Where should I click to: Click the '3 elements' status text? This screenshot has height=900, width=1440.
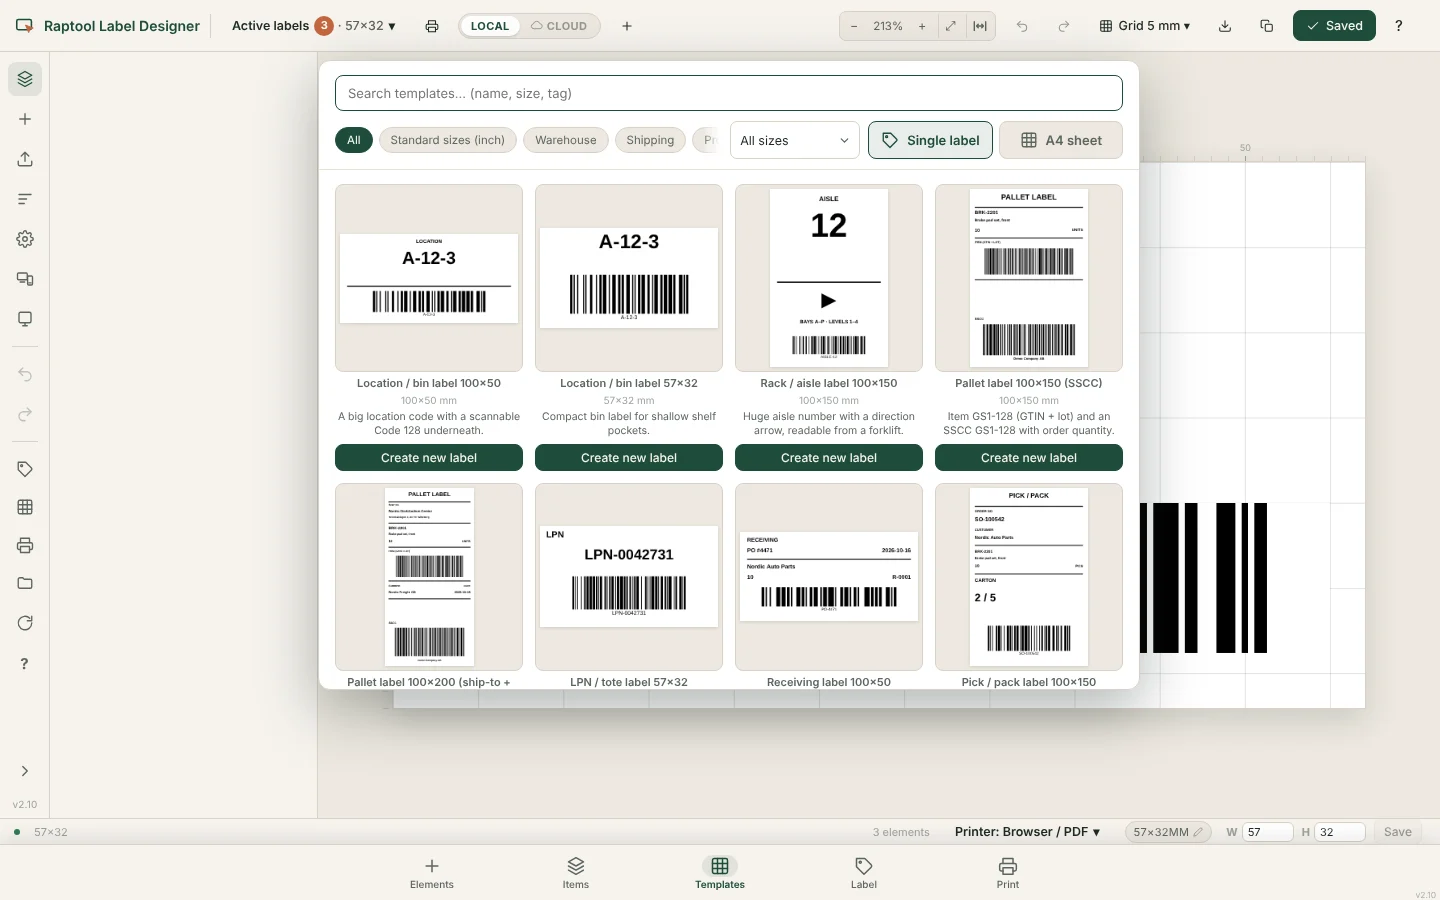click(901, 832)
